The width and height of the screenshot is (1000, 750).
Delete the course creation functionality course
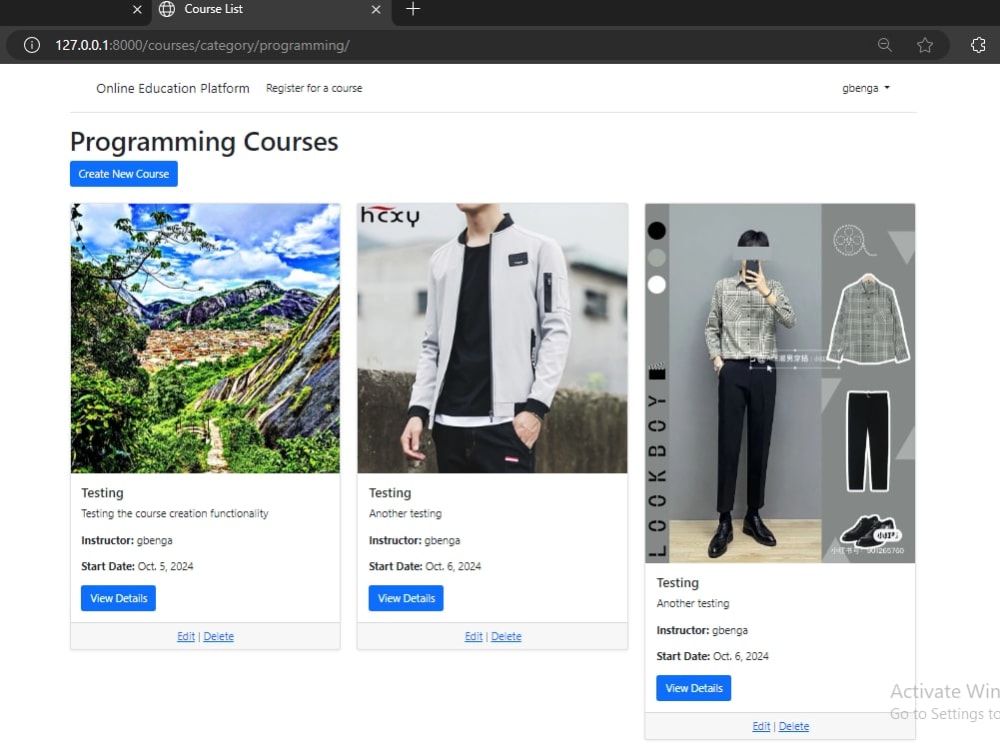[x=219, y=636]
